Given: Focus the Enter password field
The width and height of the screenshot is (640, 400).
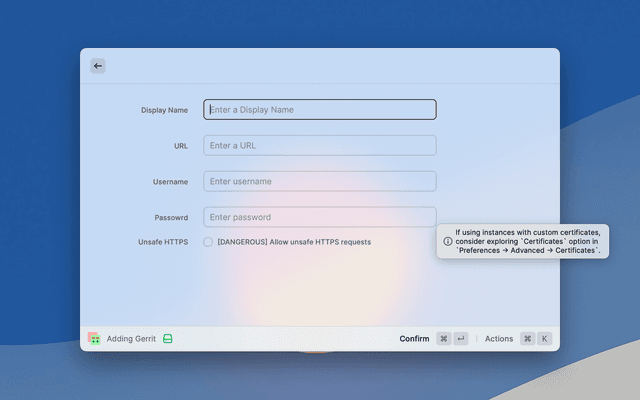Looking at the screenshot, I should [x=320, y=217].
